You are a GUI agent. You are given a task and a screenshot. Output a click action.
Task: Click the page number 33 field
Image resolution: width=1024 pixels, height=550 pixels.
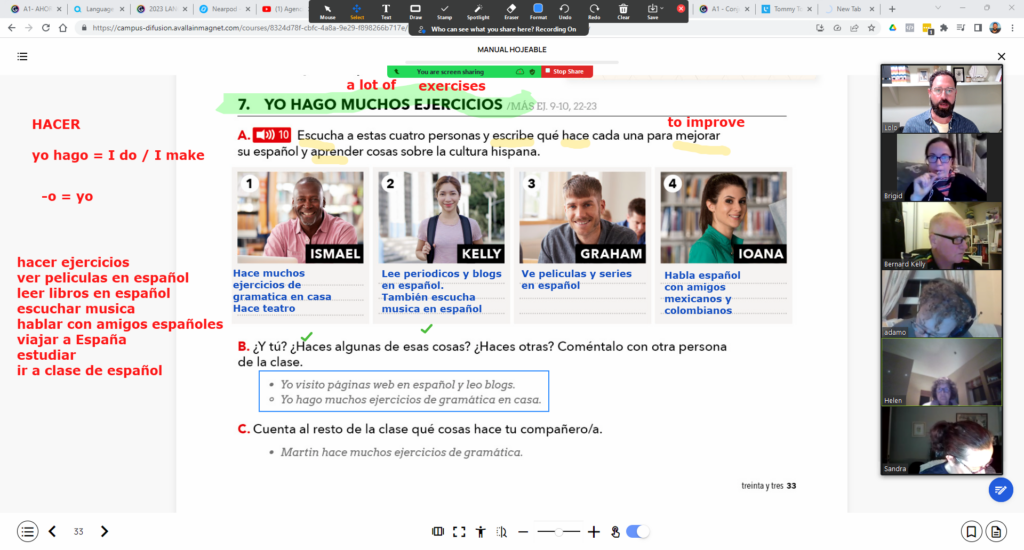tap(78, 532)
